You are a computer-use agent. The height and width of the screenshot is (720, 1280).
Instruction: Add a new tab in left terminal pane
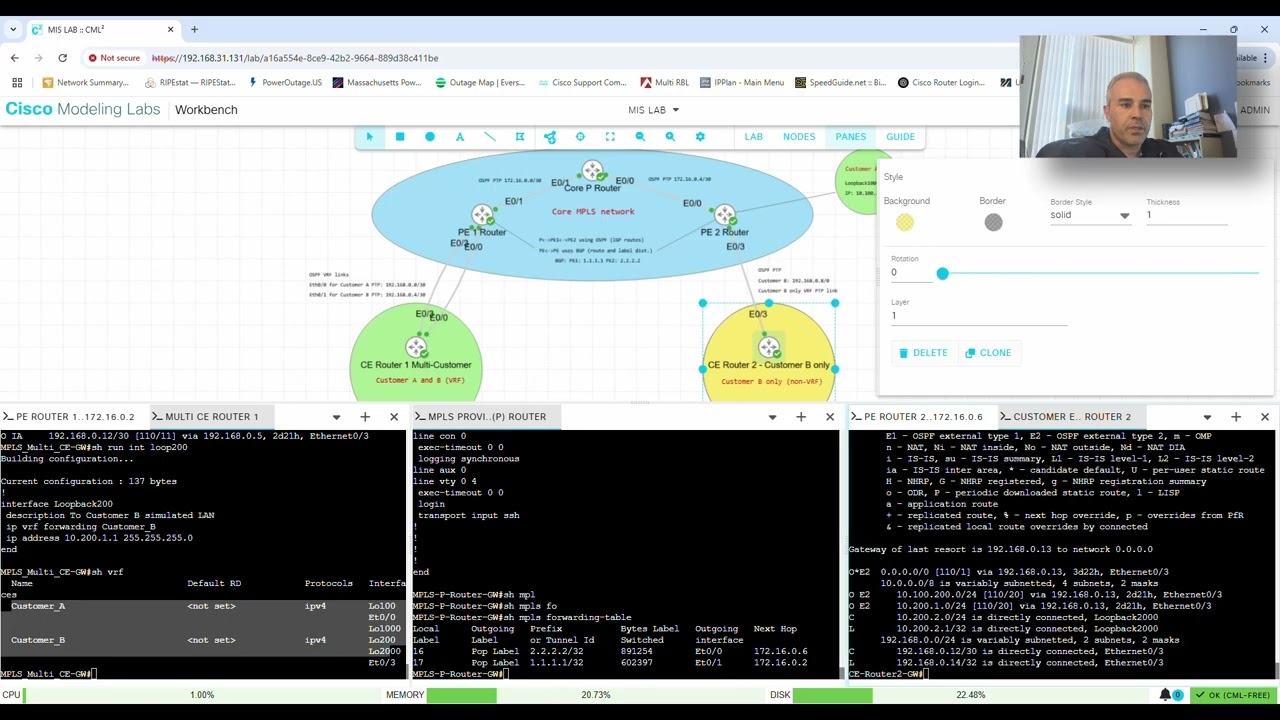(365, 416)
